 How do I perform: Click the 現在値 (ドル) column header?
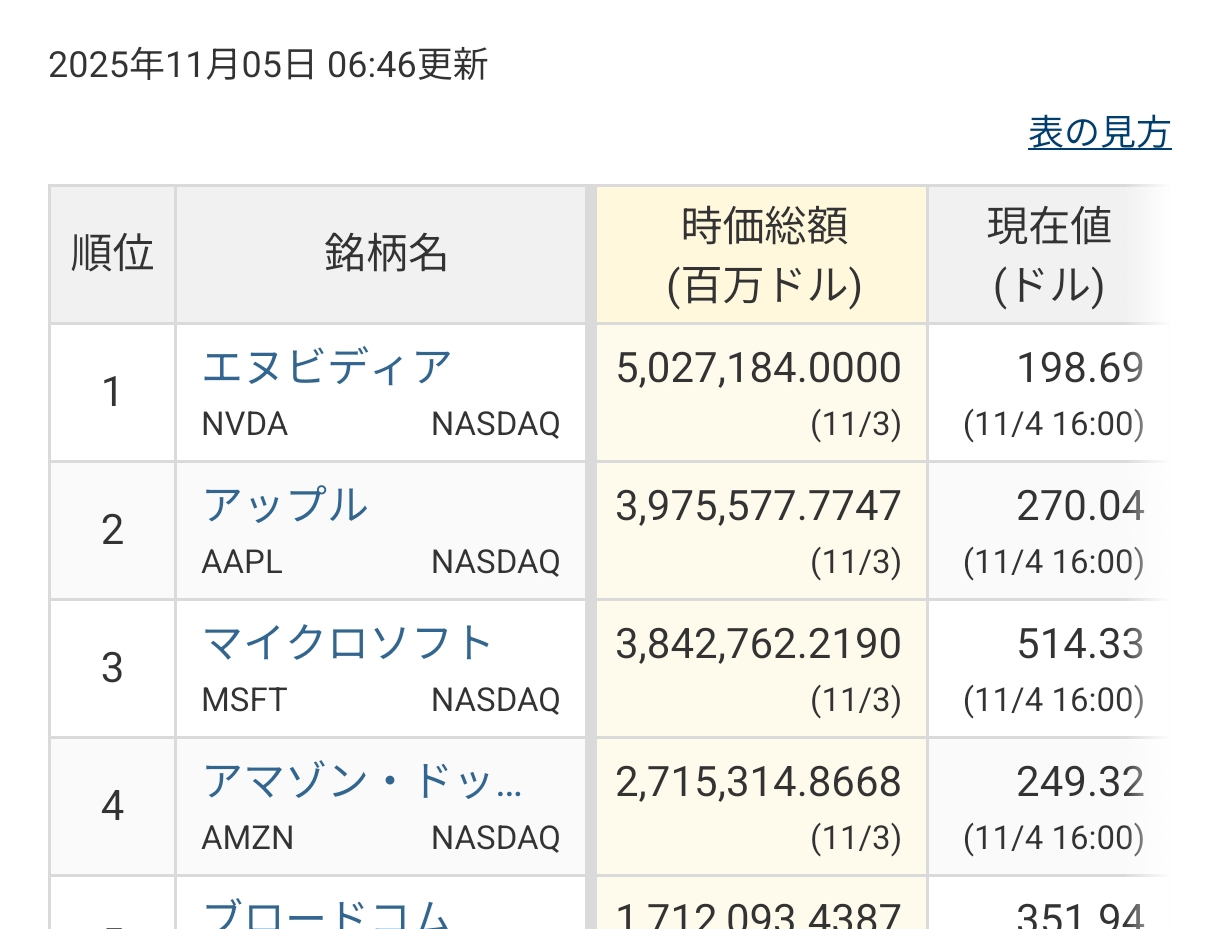pos(1048,255)
